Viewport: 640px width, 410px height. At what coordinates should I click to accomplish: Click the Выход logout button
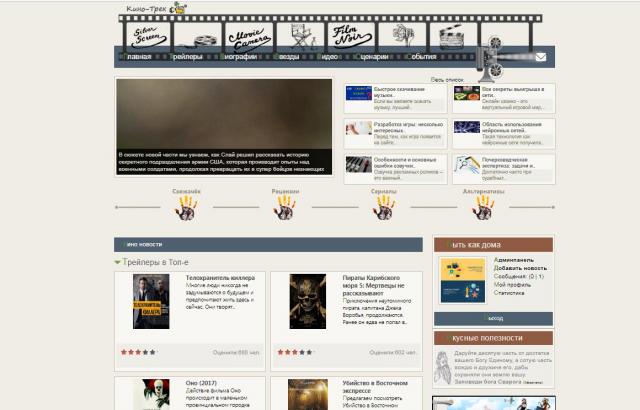(x=493, y=318)
